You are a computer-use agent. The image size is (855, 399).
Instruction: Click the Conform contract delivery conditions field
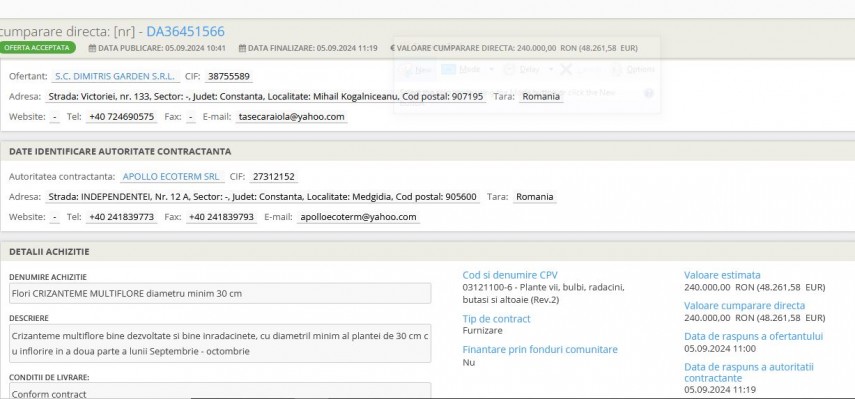220,391
